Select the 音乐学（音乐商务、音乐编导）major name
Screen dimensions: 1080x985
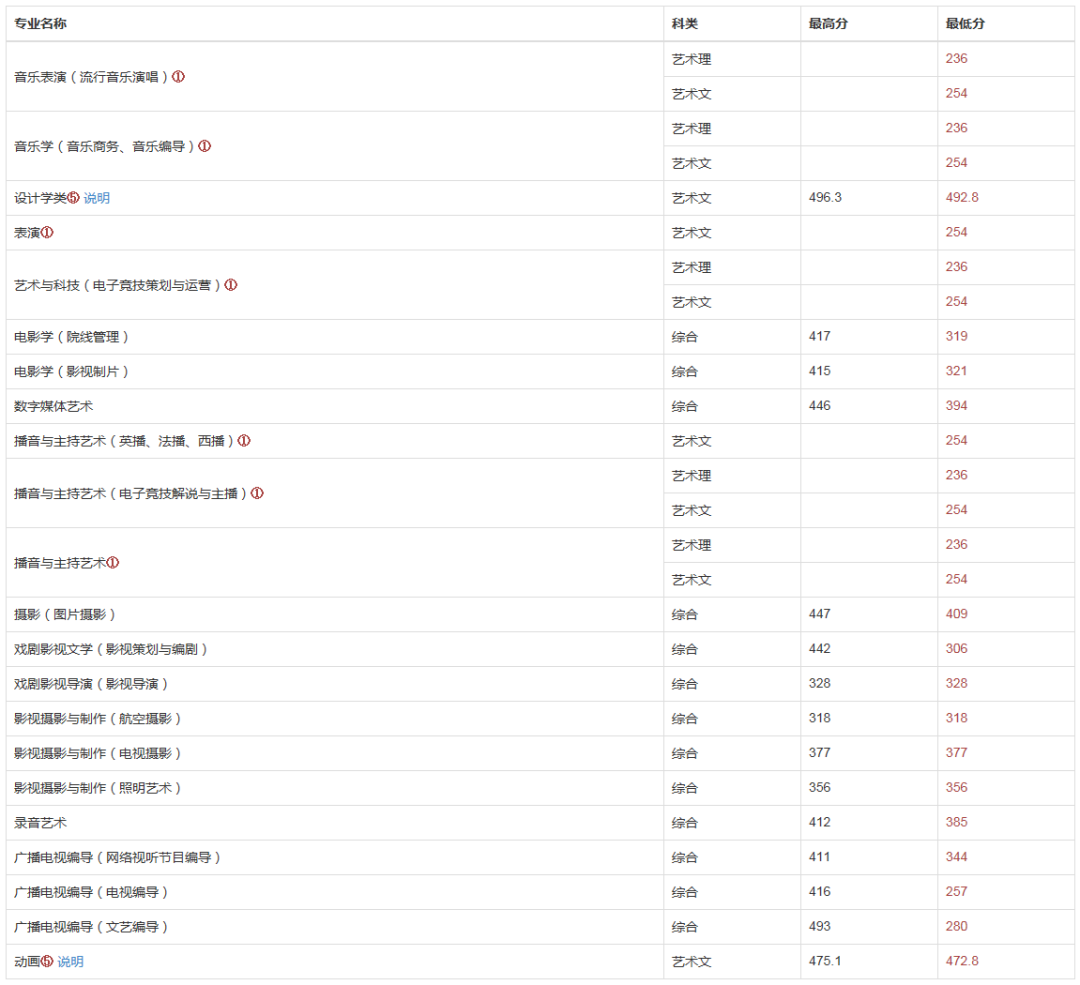[105, 147]
